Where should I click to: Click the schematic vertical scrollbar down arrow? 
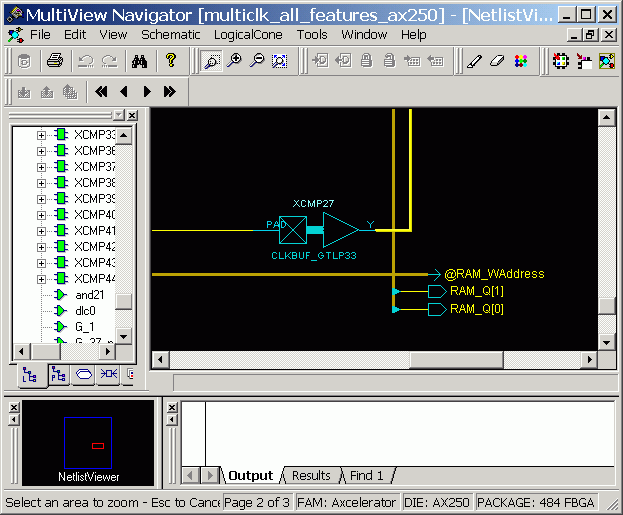click(606, 343)
